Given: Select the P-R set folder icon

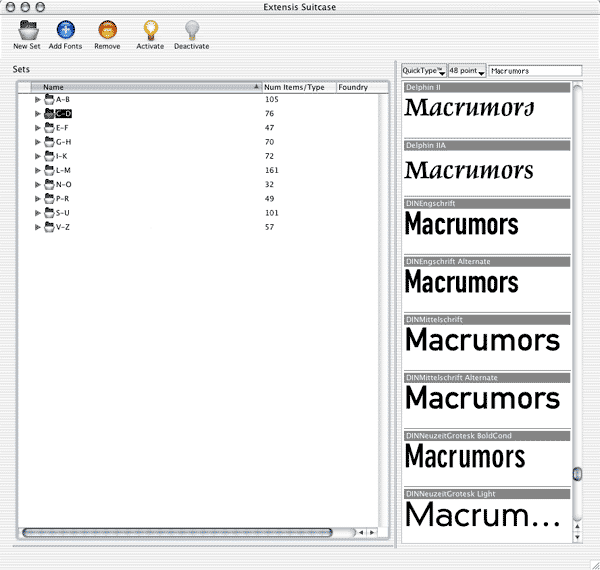Looking at the screenshot, I should (x=49, y=199).
